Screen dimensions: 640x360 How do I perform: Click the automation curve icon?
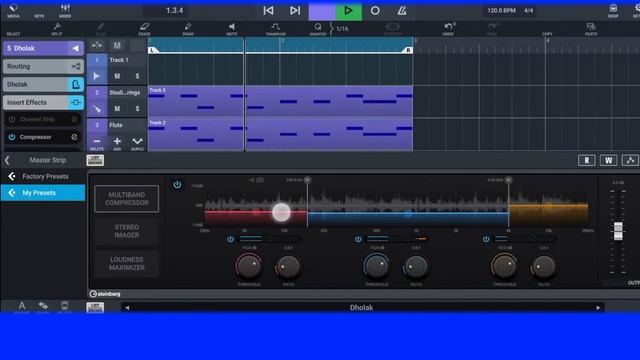click(x=630, y=160)
